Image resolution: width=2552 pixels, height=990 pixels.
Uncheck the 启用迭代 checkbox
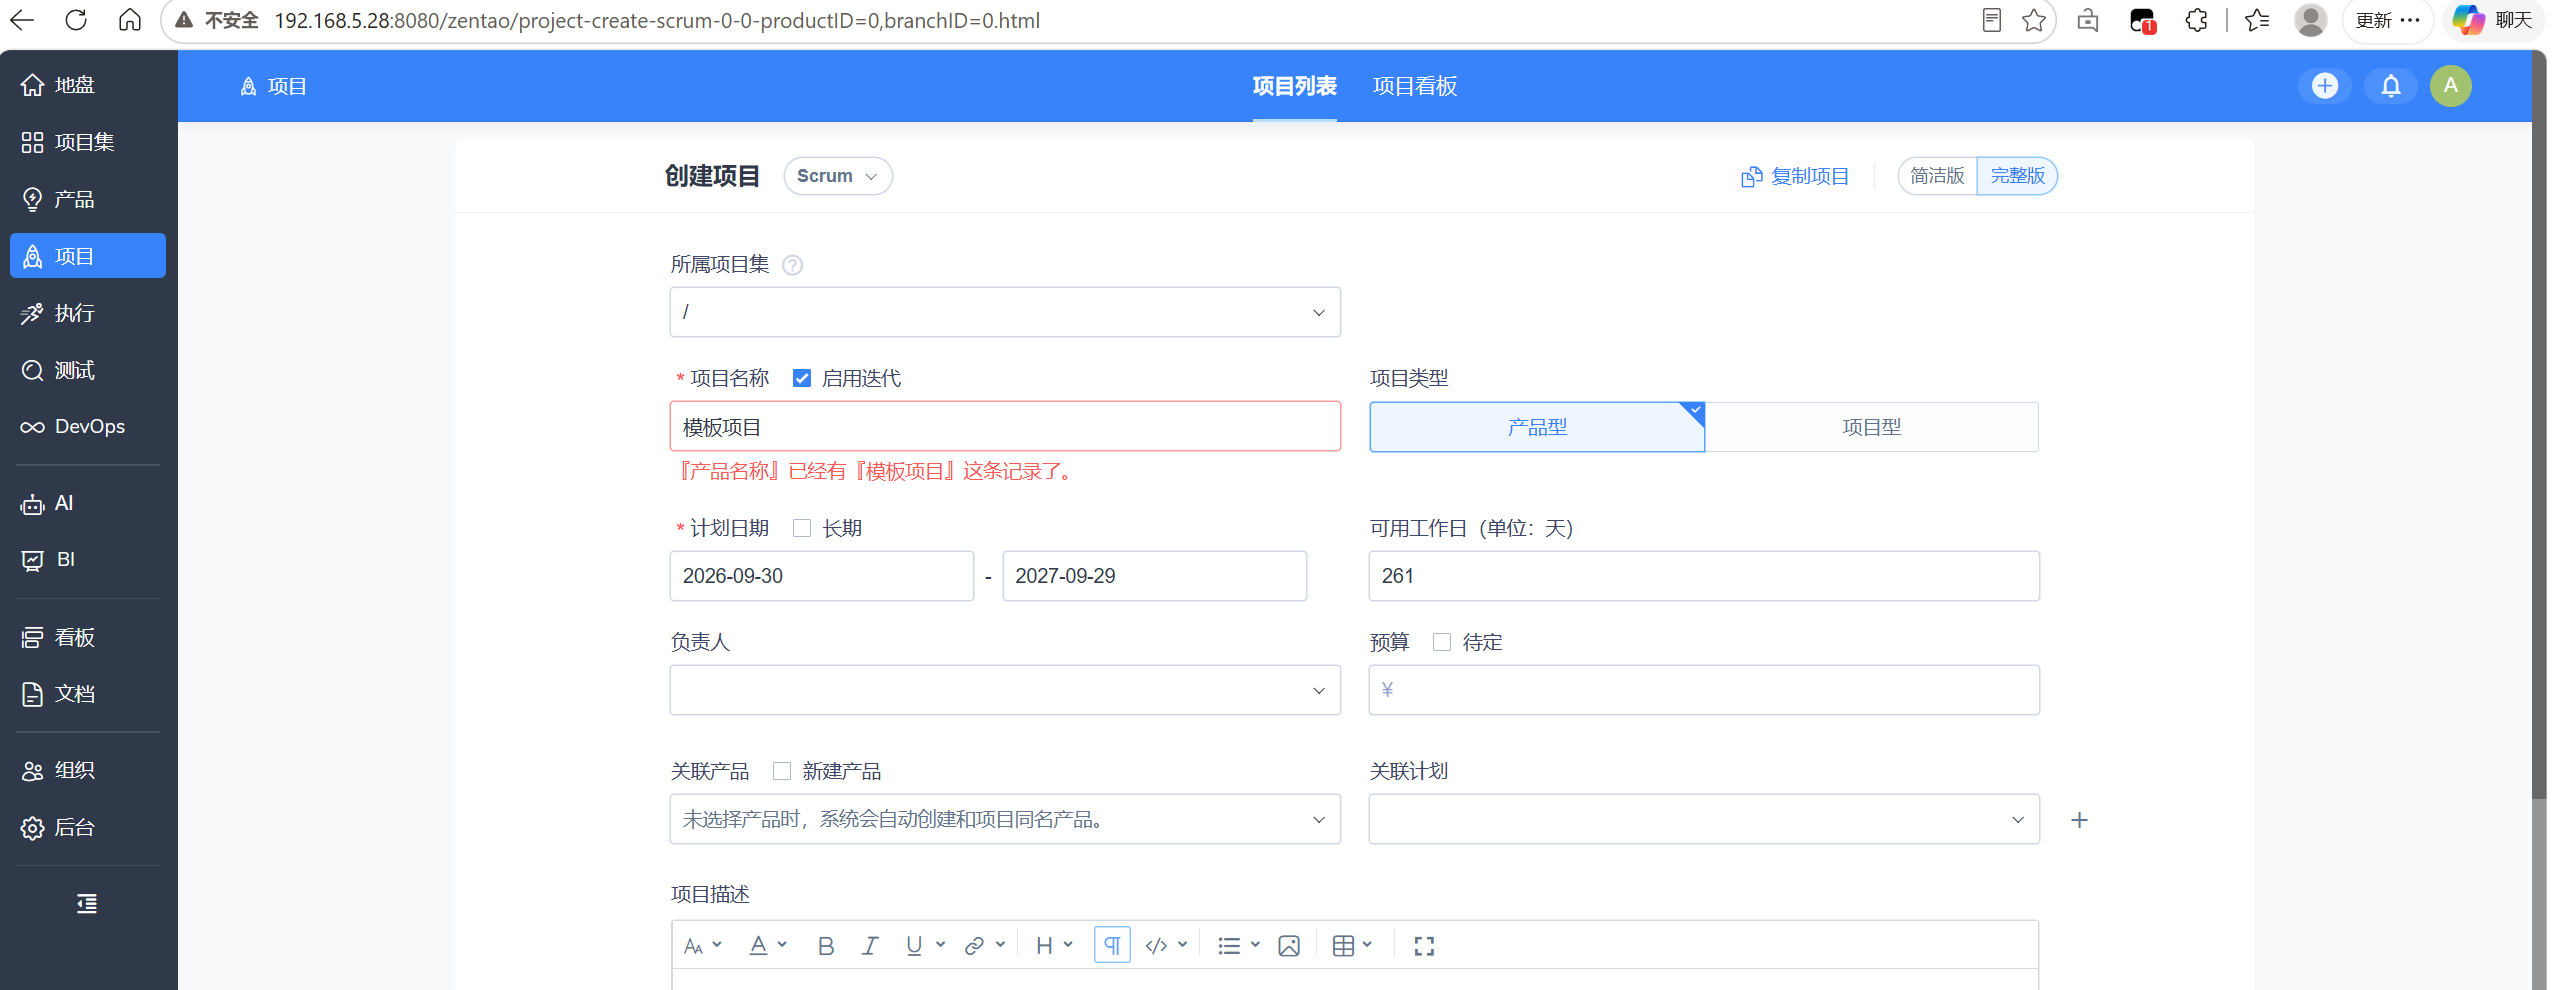[802, 378]
